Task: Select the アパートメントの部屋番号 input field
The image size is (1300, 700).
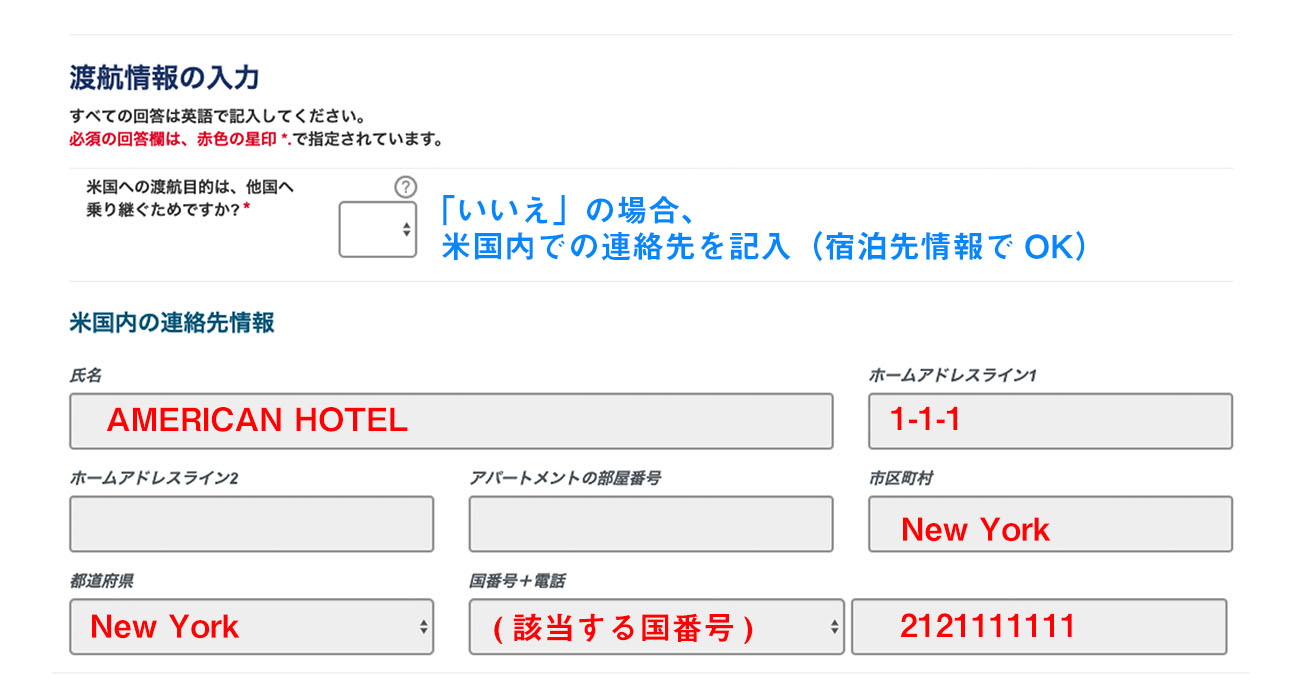Action: pyautogui.click(x=650, y=524)
